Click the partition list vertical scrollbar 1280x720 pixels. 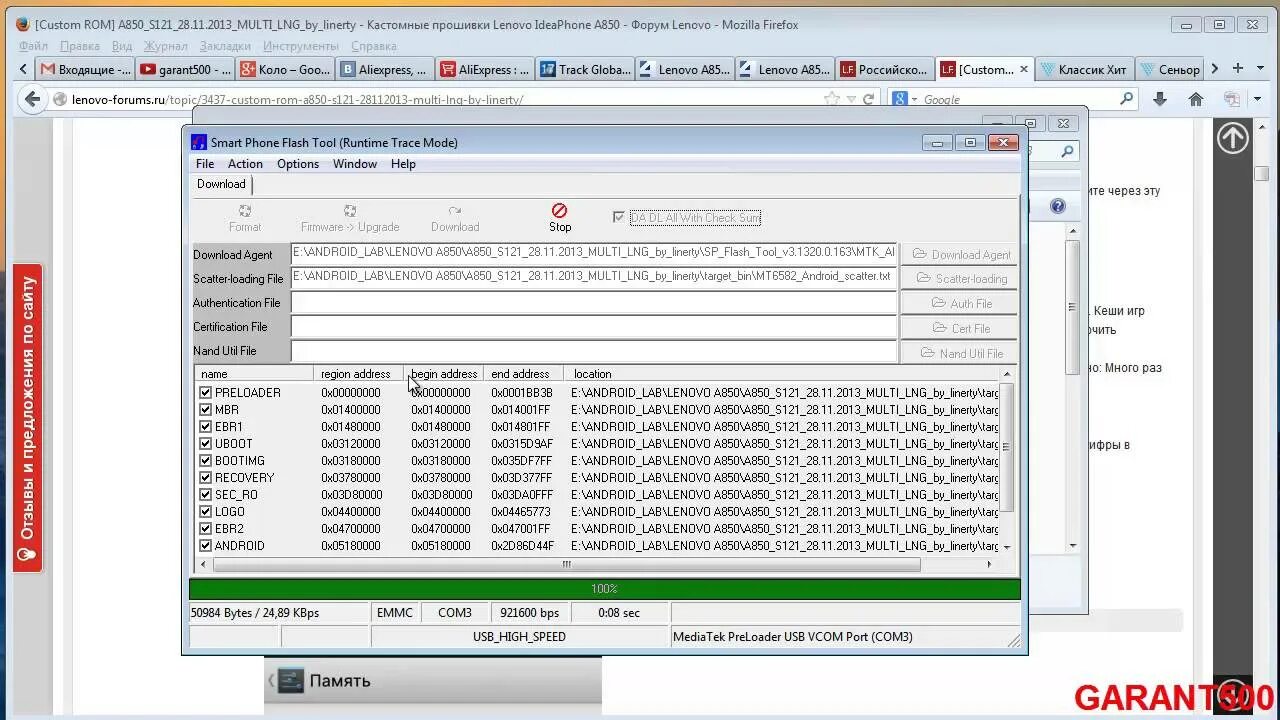click(1006, 447)
